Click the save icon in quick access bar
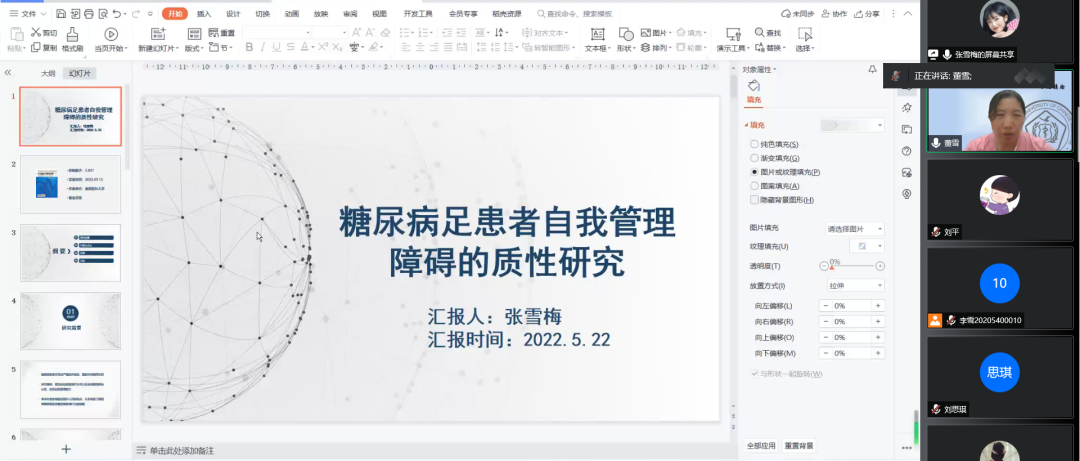Screen dimensions: 1080x461 point(62,14)
